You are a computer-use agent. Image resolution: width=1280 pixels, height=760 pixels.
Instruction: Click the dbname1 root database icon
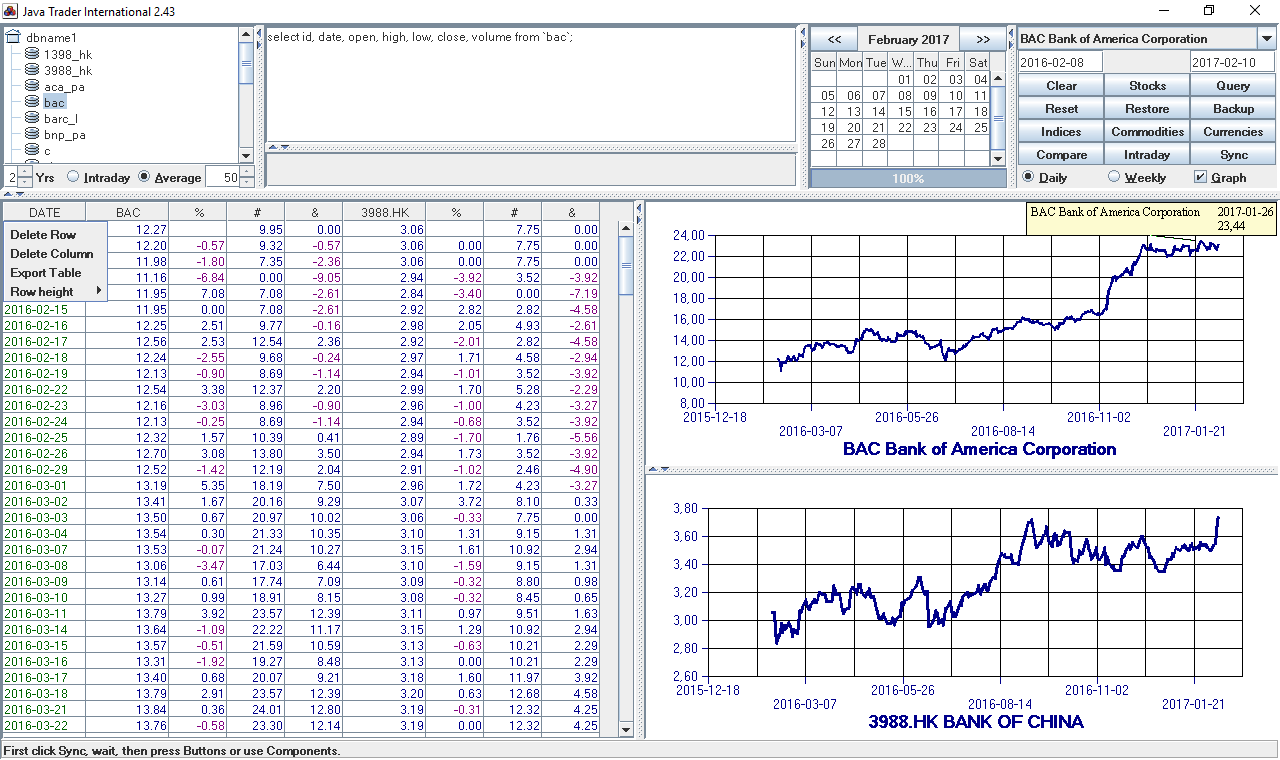point(14,38)
